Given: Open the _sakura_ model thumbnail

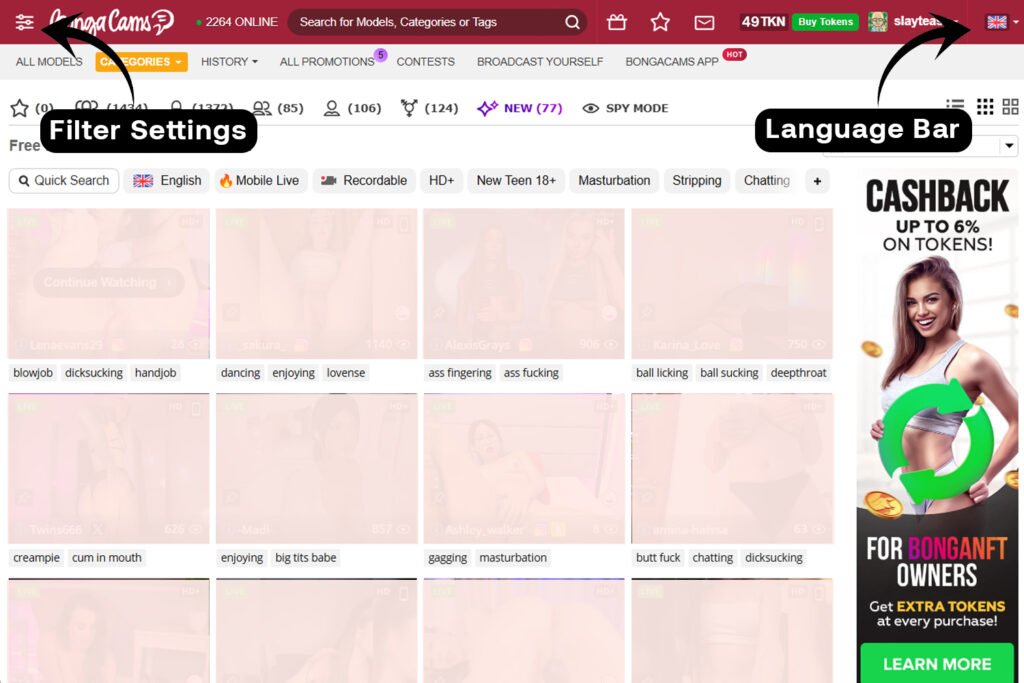Looking at the screenshot, I should tap(316, 283).
